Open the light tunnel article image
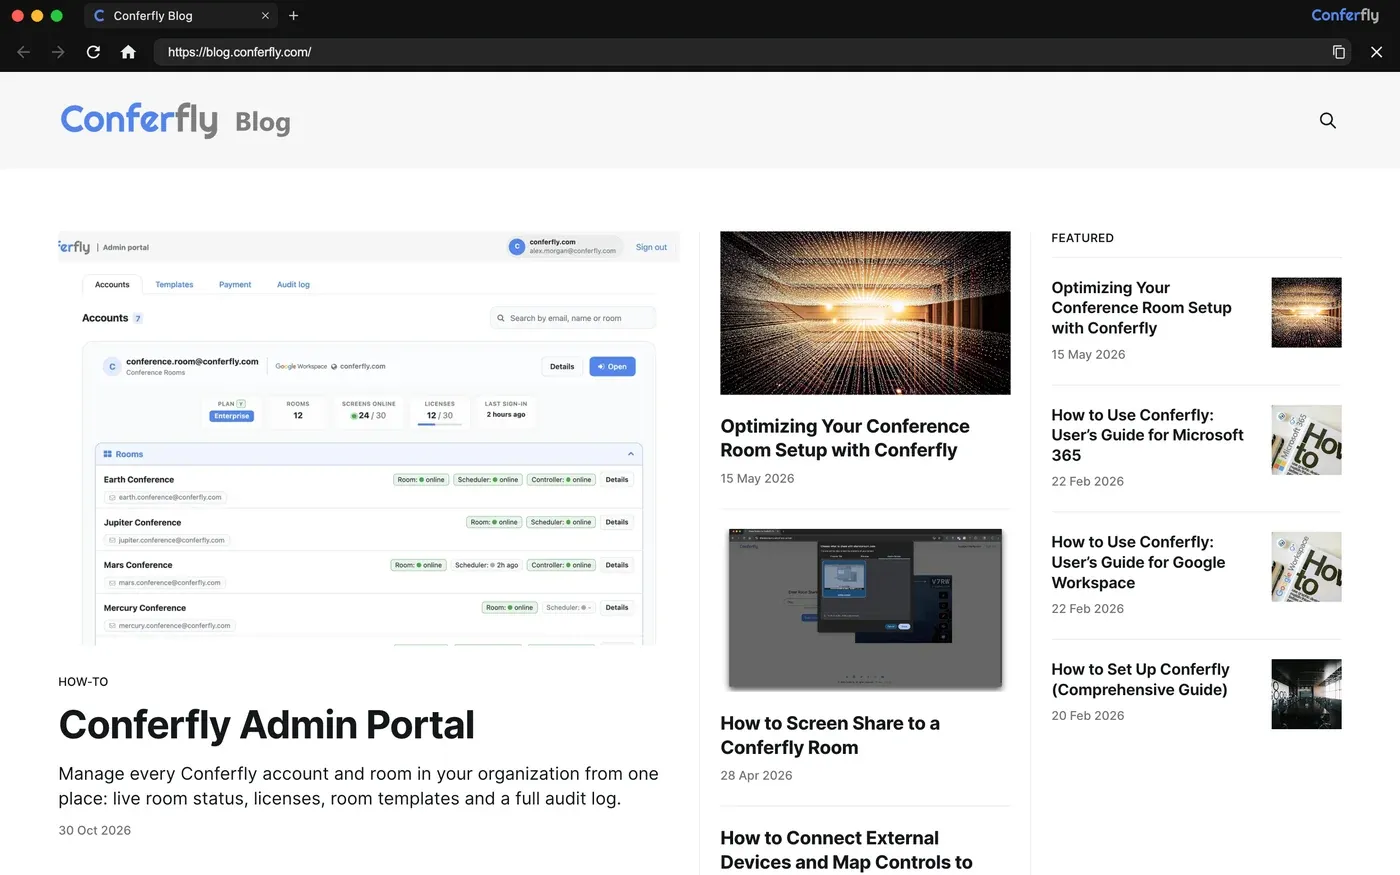Viewport: 1400px width, 875px height. coord(865,313)
